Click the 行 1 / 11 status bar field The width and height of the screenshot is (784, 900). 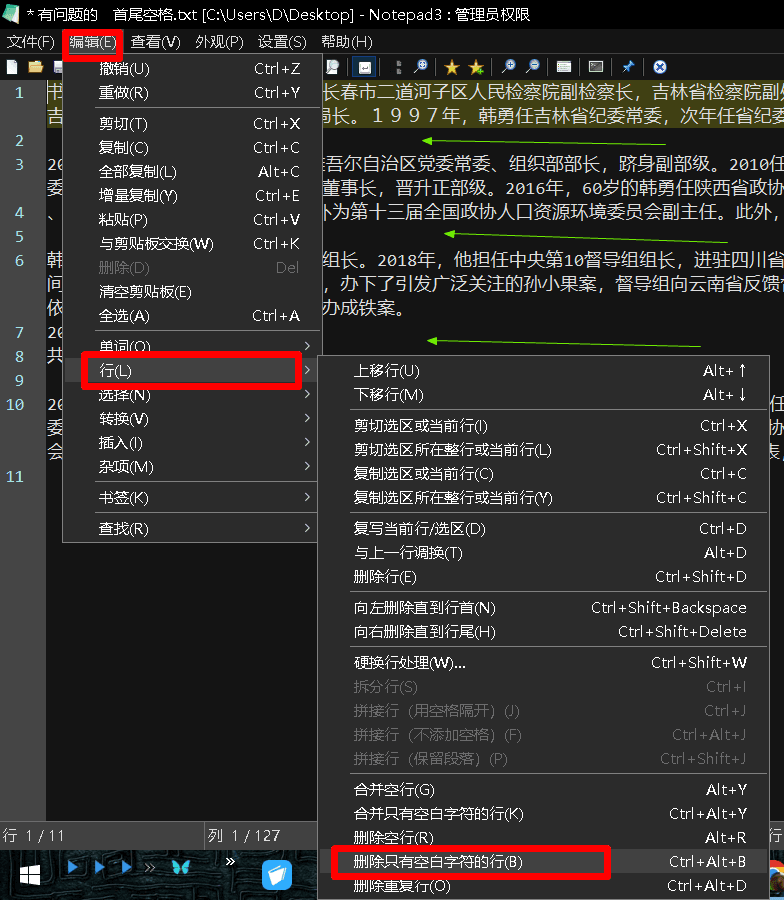pyautogui.click(x=34, y=834)
